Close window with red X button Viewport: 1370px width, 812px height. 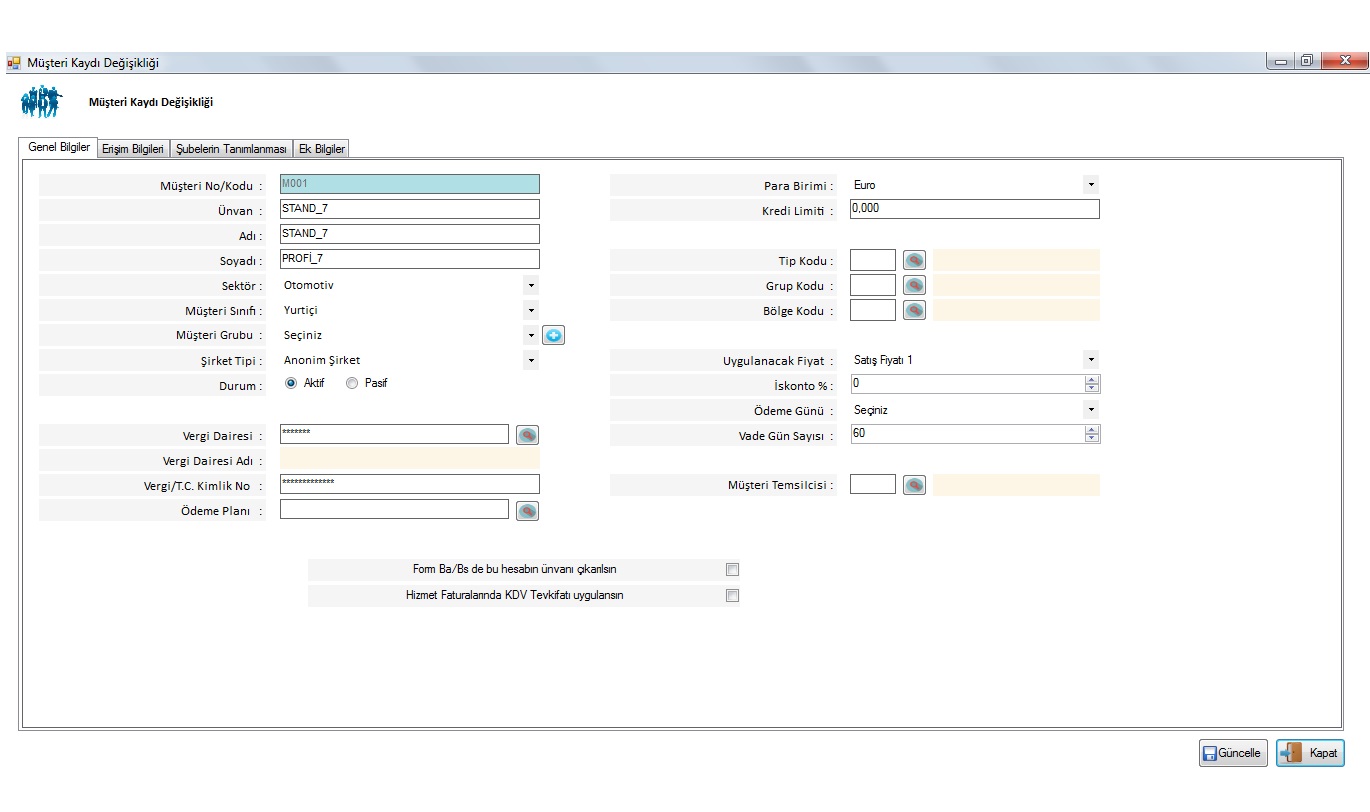point(1344,62)
